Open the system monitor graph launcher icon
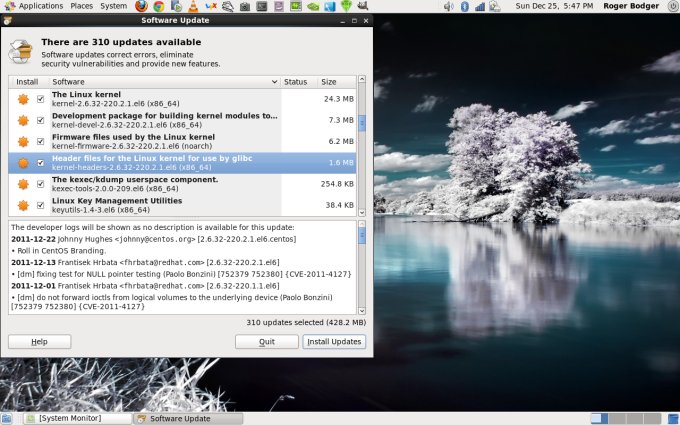The width and height of the screenshot is (680, 425). point(296,6)
